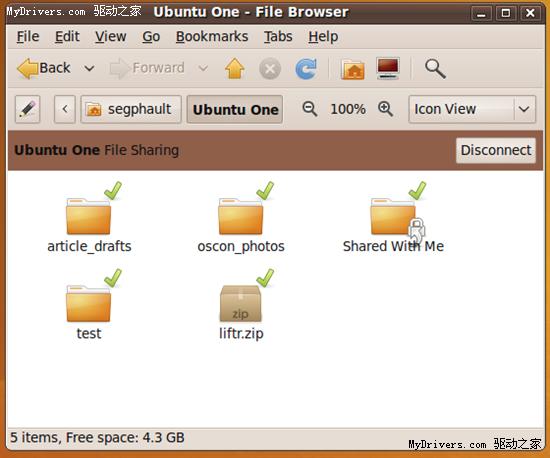Open the Back history dropdown arrow
550x458 pixels.
pos(89,68)
